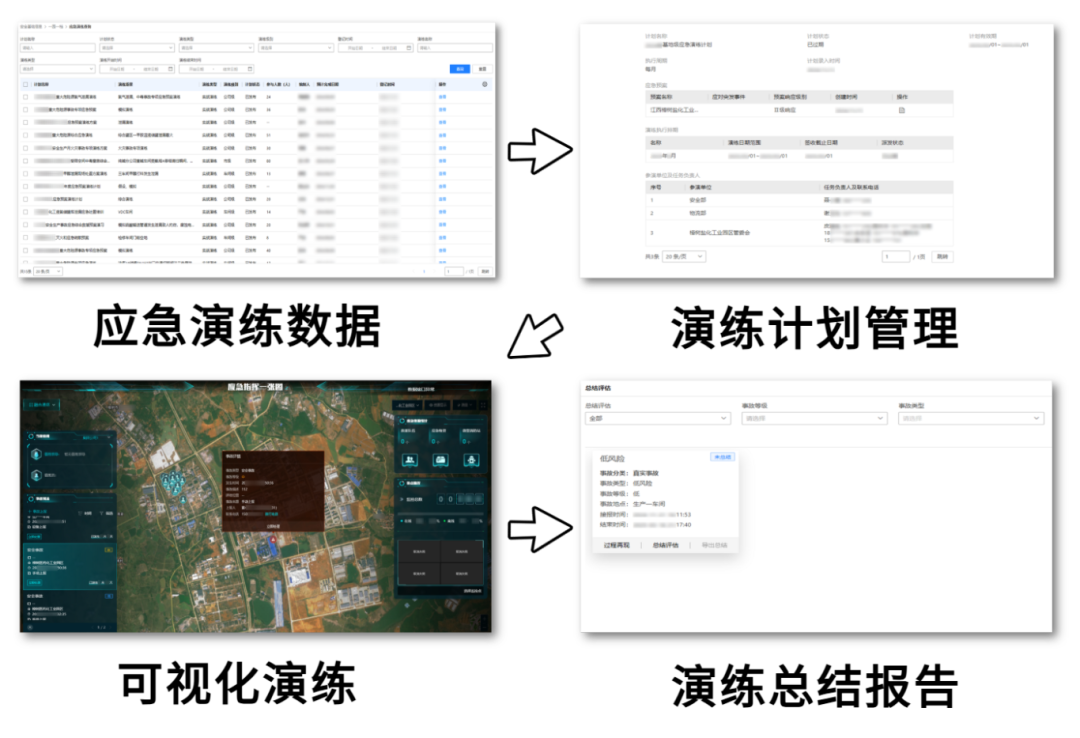This screenshot has height=738, width=1080.
Task: Click the document icon in 操作 column
Action: click(x=901, y=110)
